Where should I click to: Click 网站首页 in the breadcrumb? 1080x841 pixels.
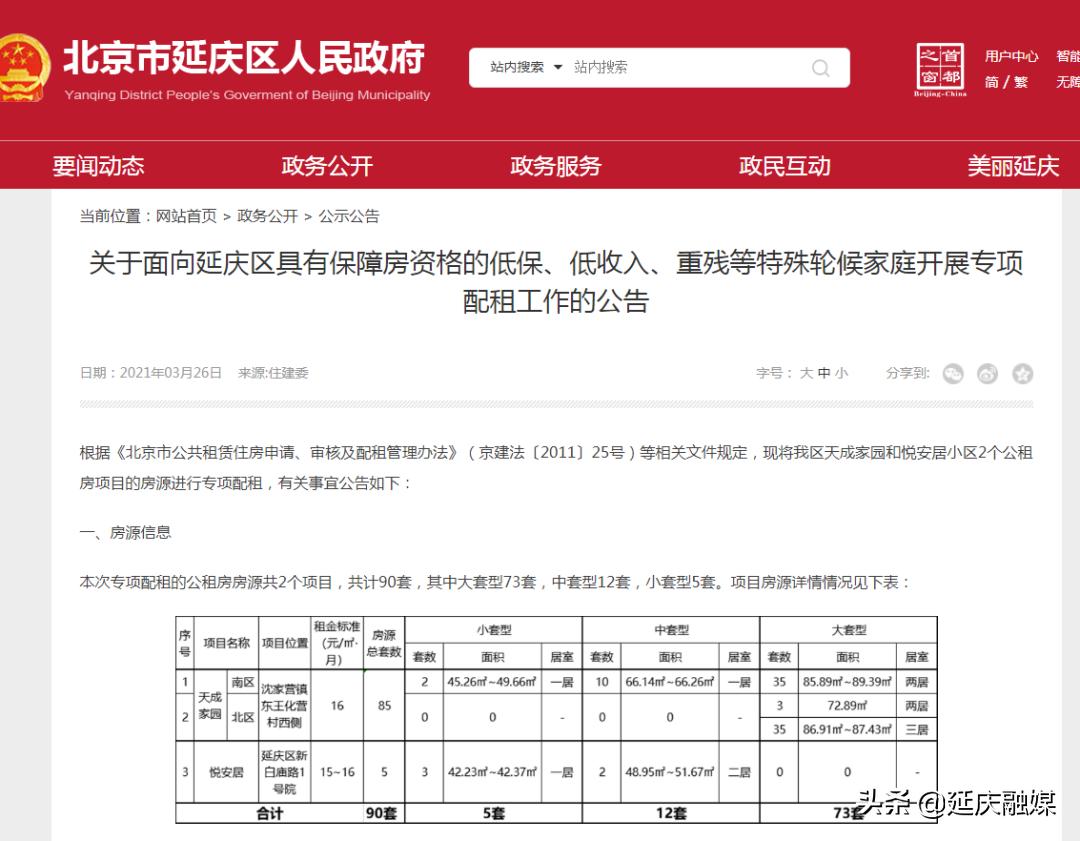pyautogui.click(x=186, y=216)
